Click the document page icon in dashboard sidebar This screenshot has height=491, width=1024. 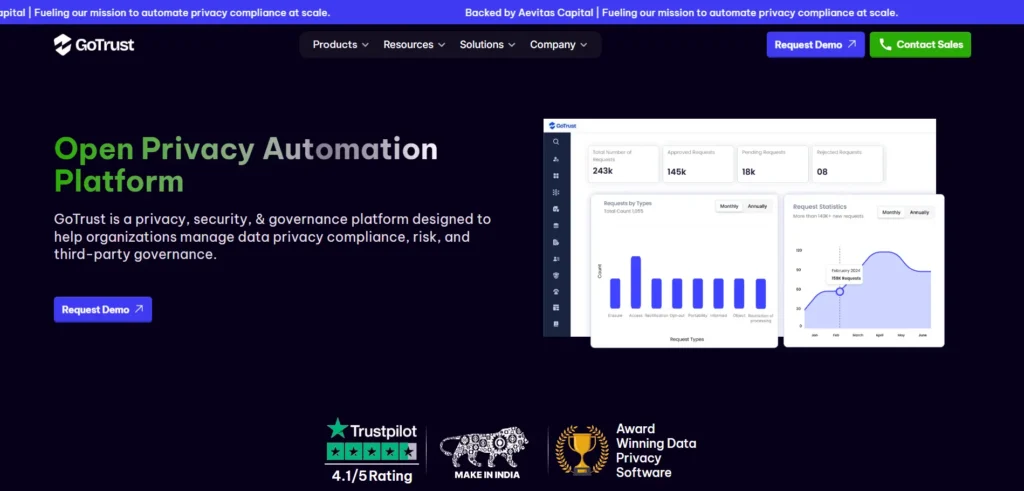[x=556, y=242]
